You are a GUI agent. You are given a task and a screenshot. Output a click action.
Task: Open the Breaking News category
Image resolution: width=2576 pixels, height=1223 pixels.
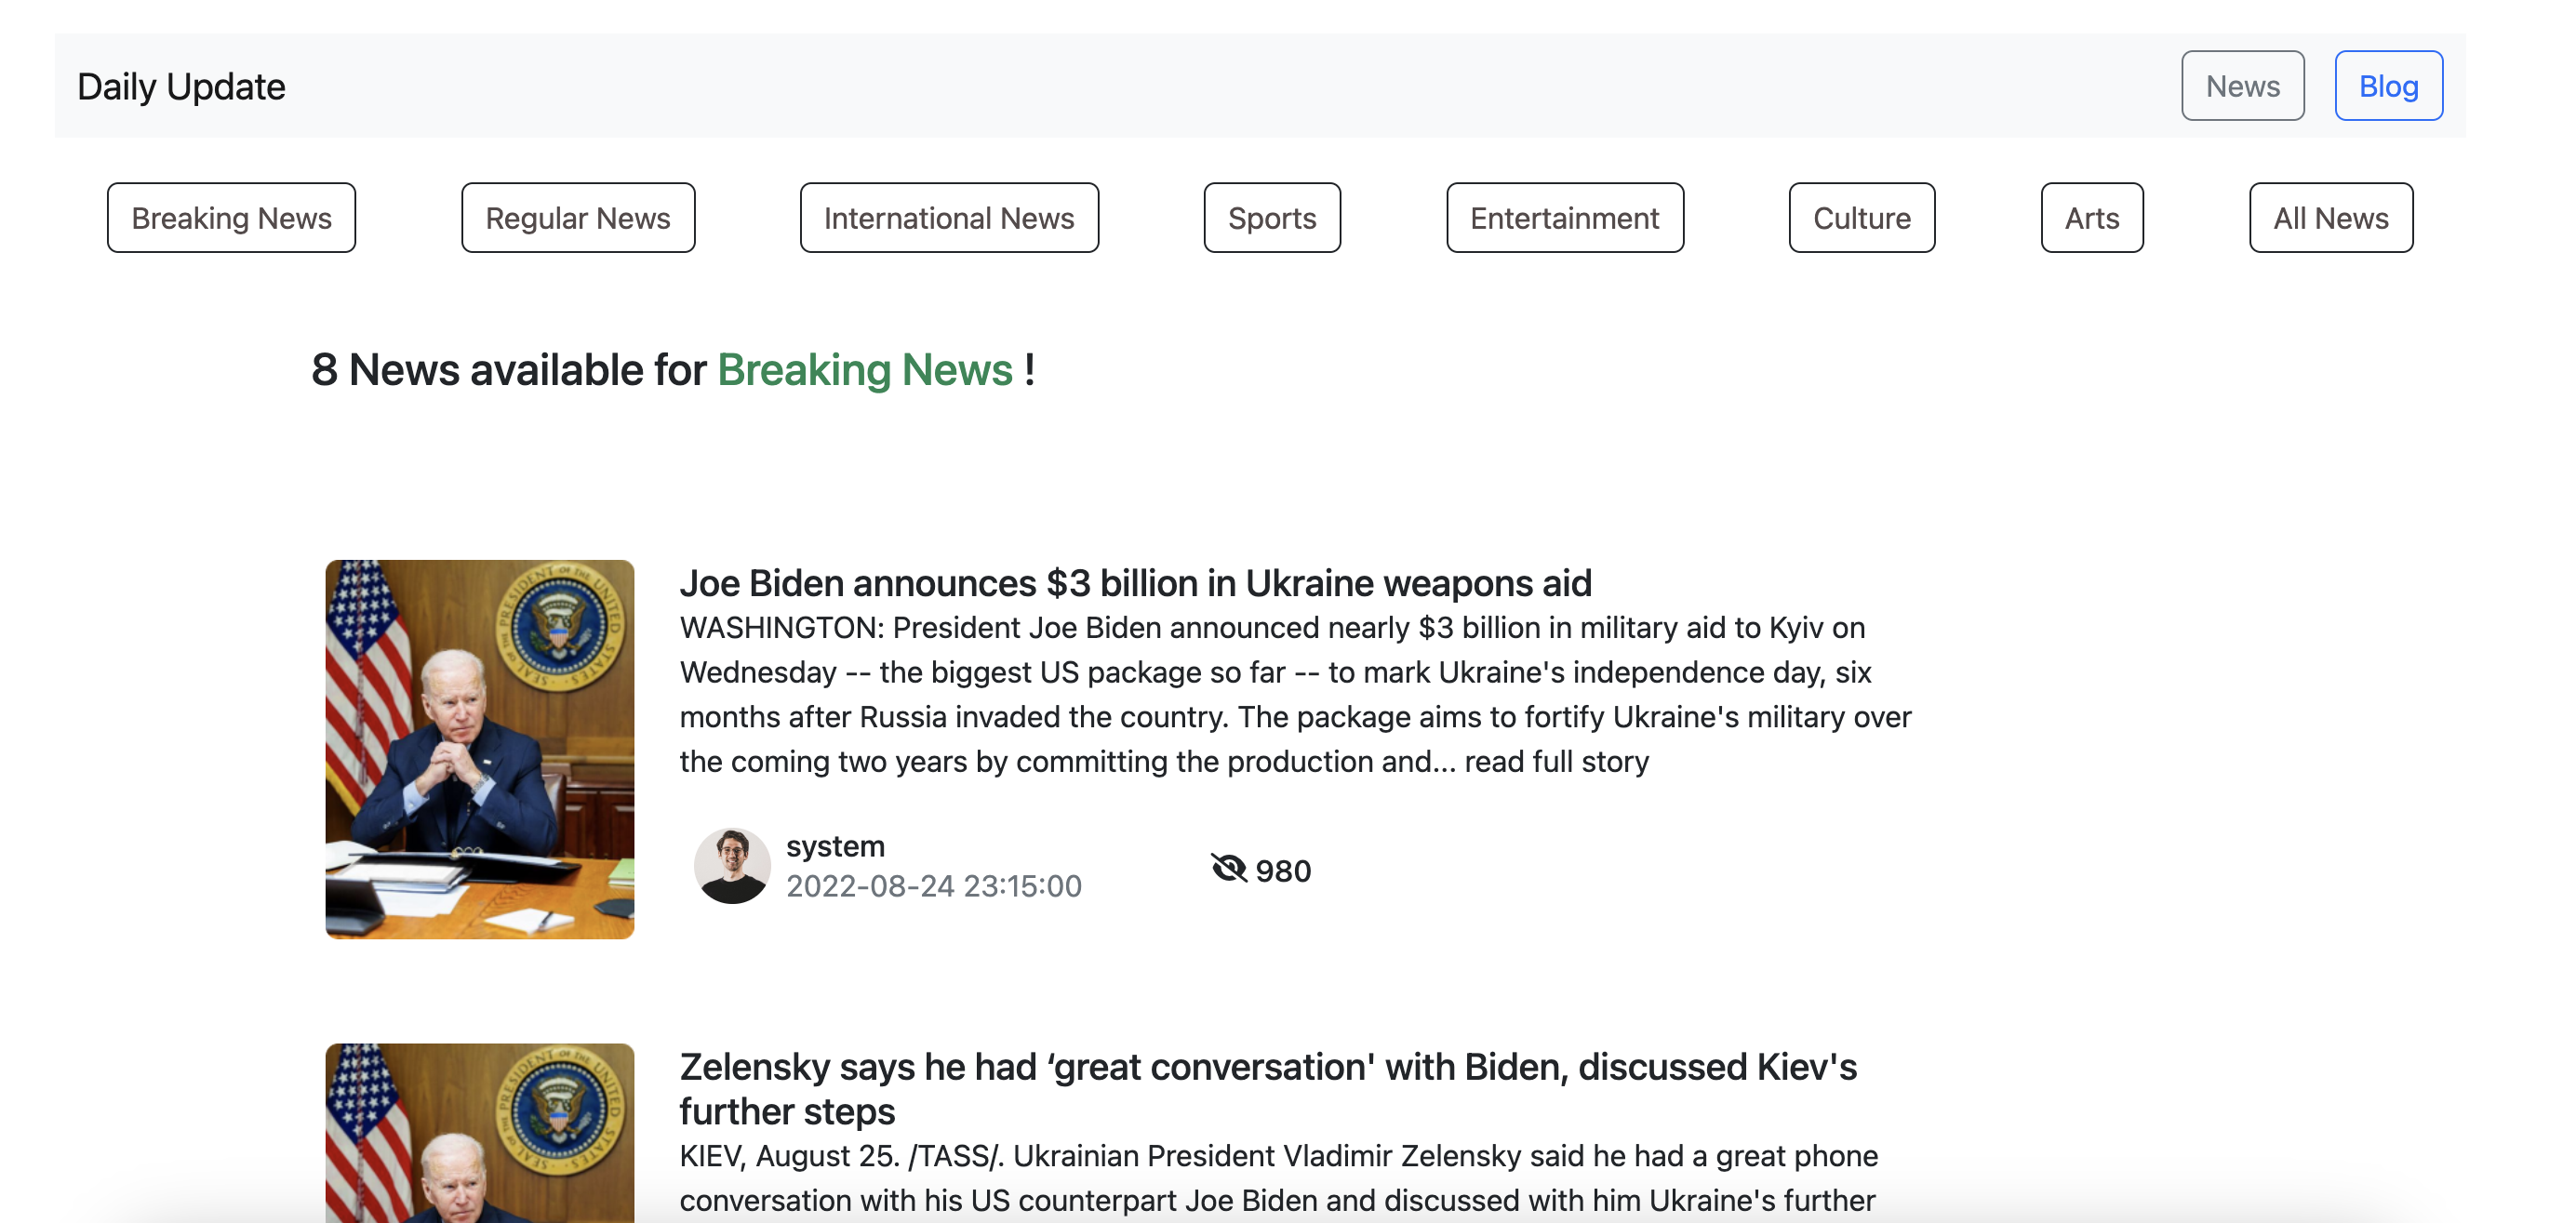pyautogui.click(x=231, y=218)
